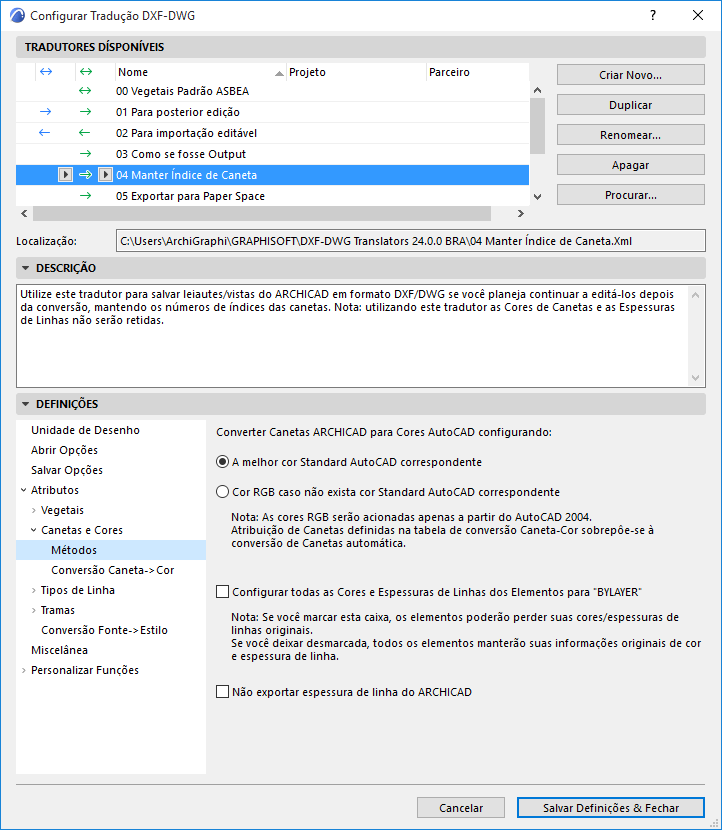
Task: Enable BYLAYER colors and line weights checkbox
Action: 222,592
